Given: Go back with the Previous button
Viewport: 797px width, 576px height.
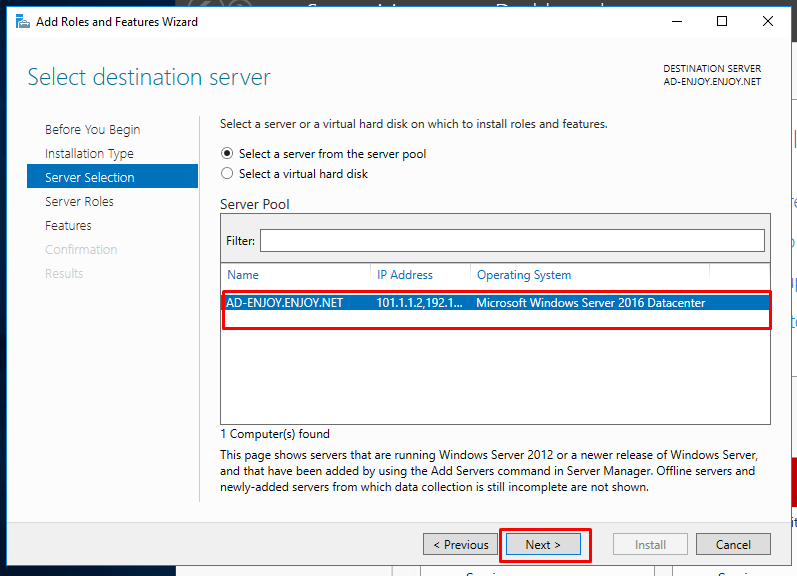Looking at the screenshot, I should (x=461, y=544).
